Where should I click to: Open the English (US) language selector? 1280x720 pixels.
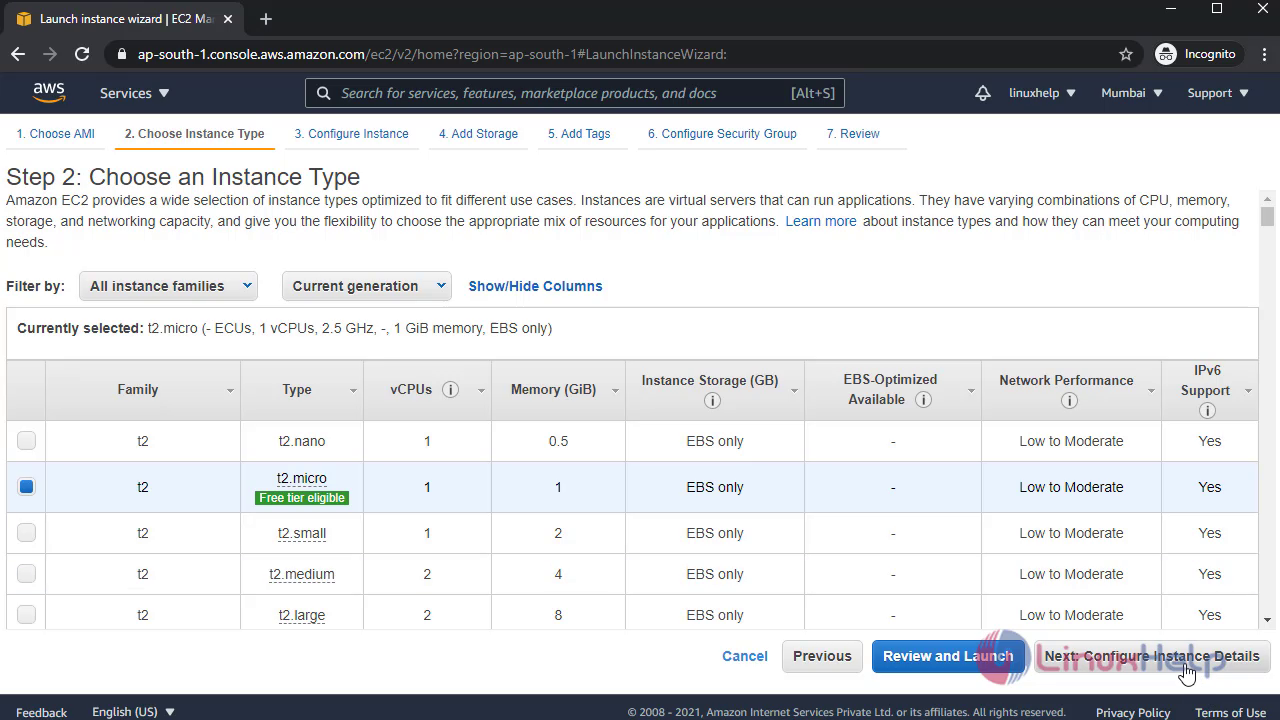(x=134, y=711)
